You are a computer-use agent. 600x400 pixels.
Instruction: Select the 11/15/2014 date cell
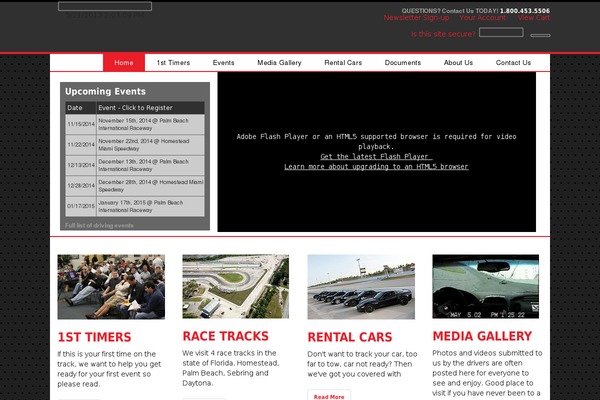pyautogui.click(x=81, y=124)
